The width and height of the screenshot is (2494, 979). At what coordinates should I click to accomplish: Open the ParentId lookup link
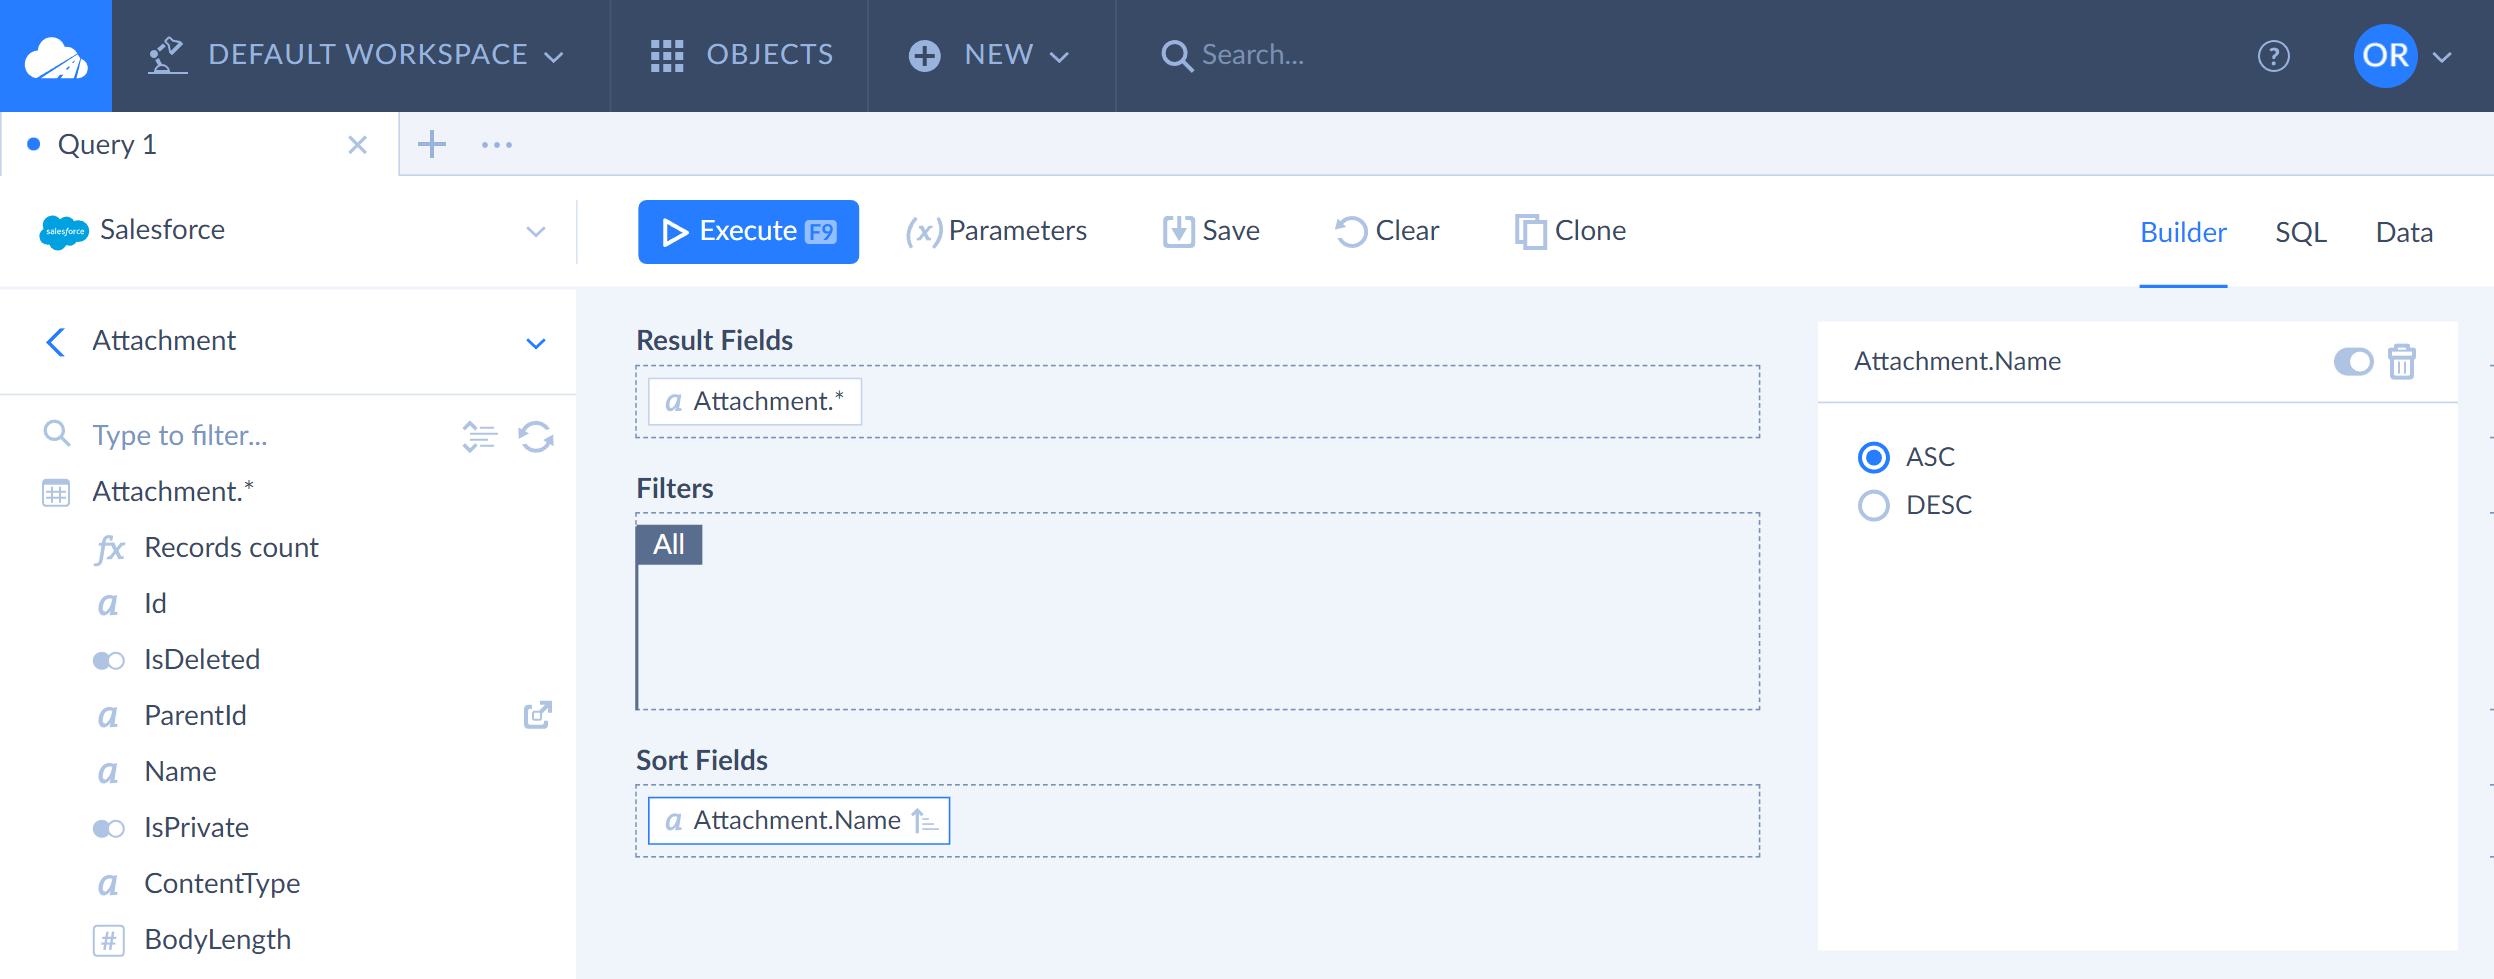point(536,714)
